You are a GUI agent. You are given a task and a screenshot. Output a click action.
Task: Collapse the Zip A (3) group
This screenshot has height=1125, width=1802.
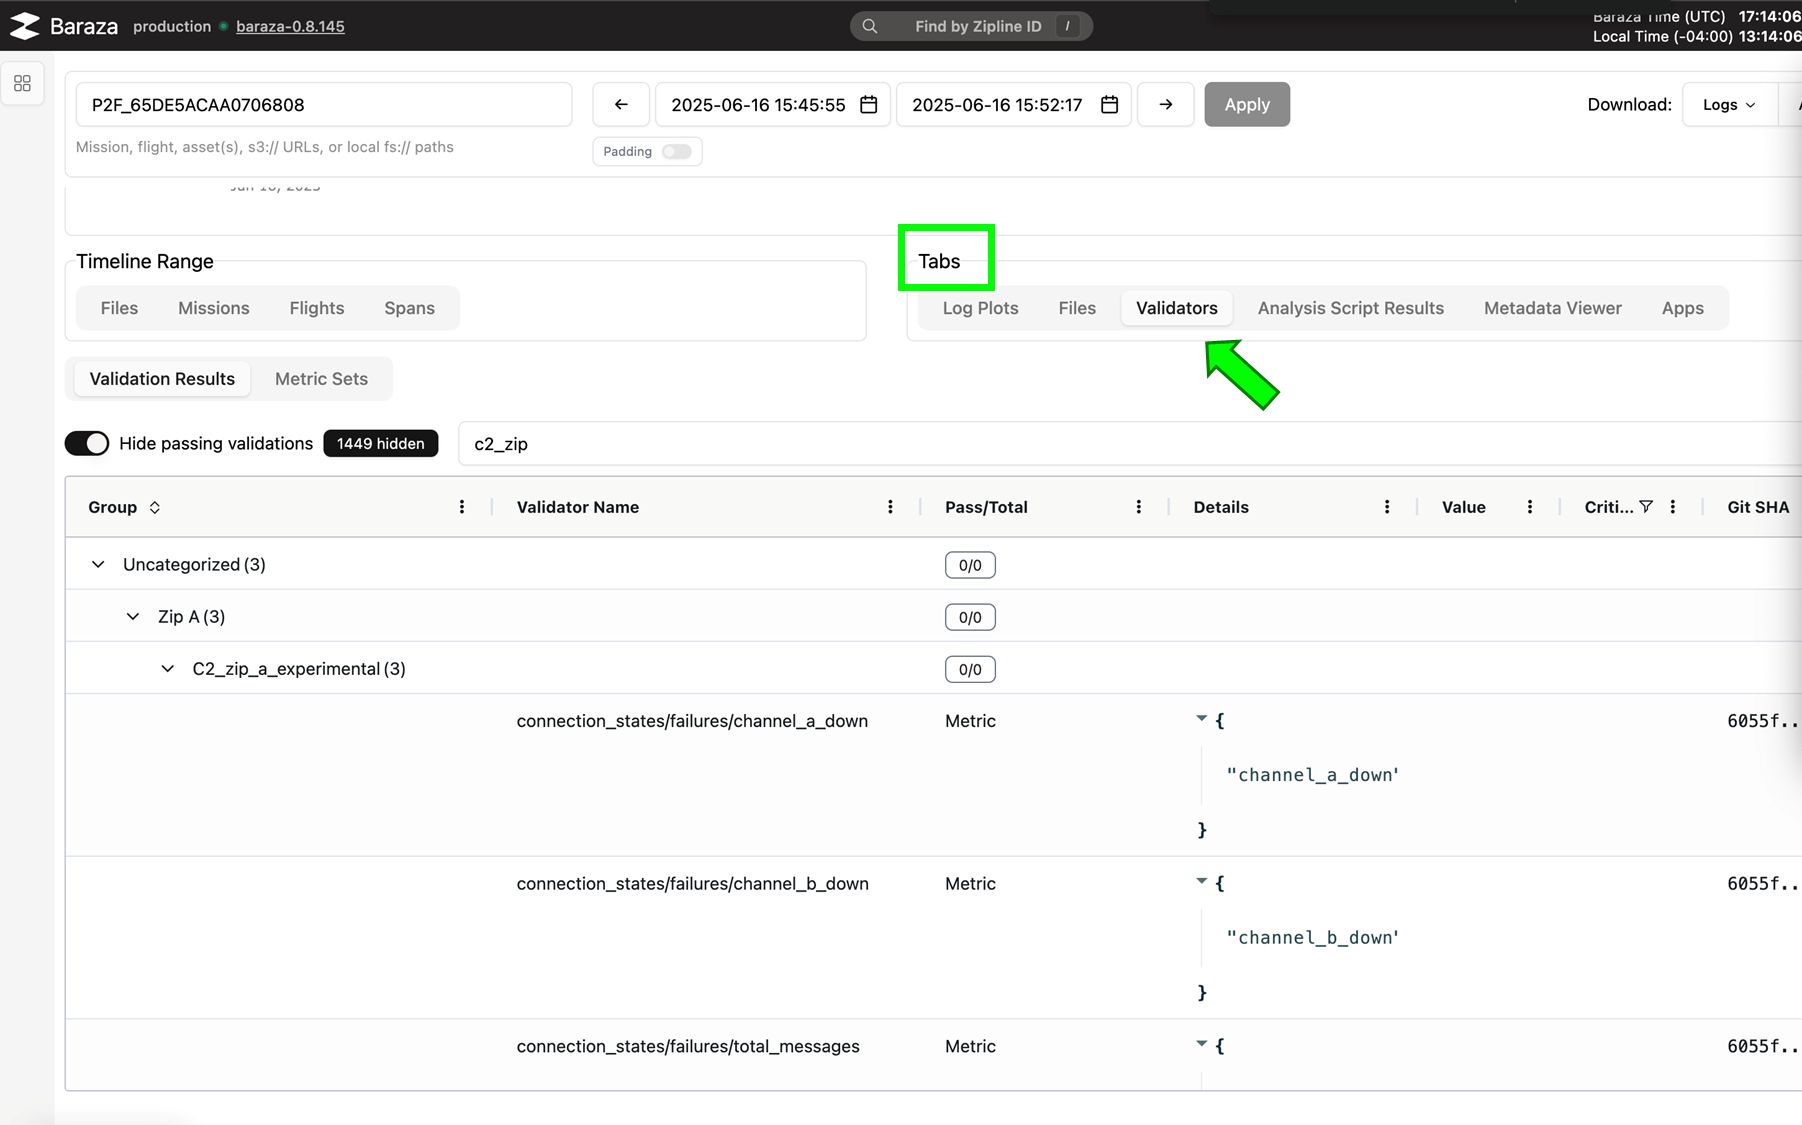(133, 616)
